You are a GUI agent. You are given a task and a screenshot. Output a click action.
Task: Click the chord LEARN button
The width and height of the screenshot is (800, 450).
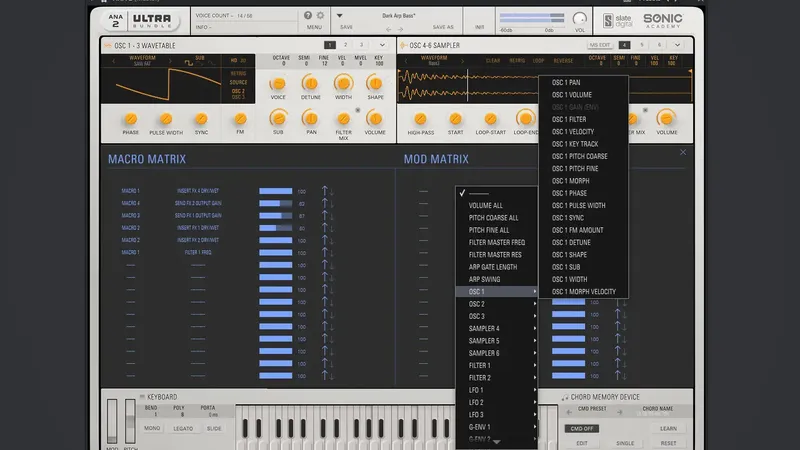[x=668, y=429]
